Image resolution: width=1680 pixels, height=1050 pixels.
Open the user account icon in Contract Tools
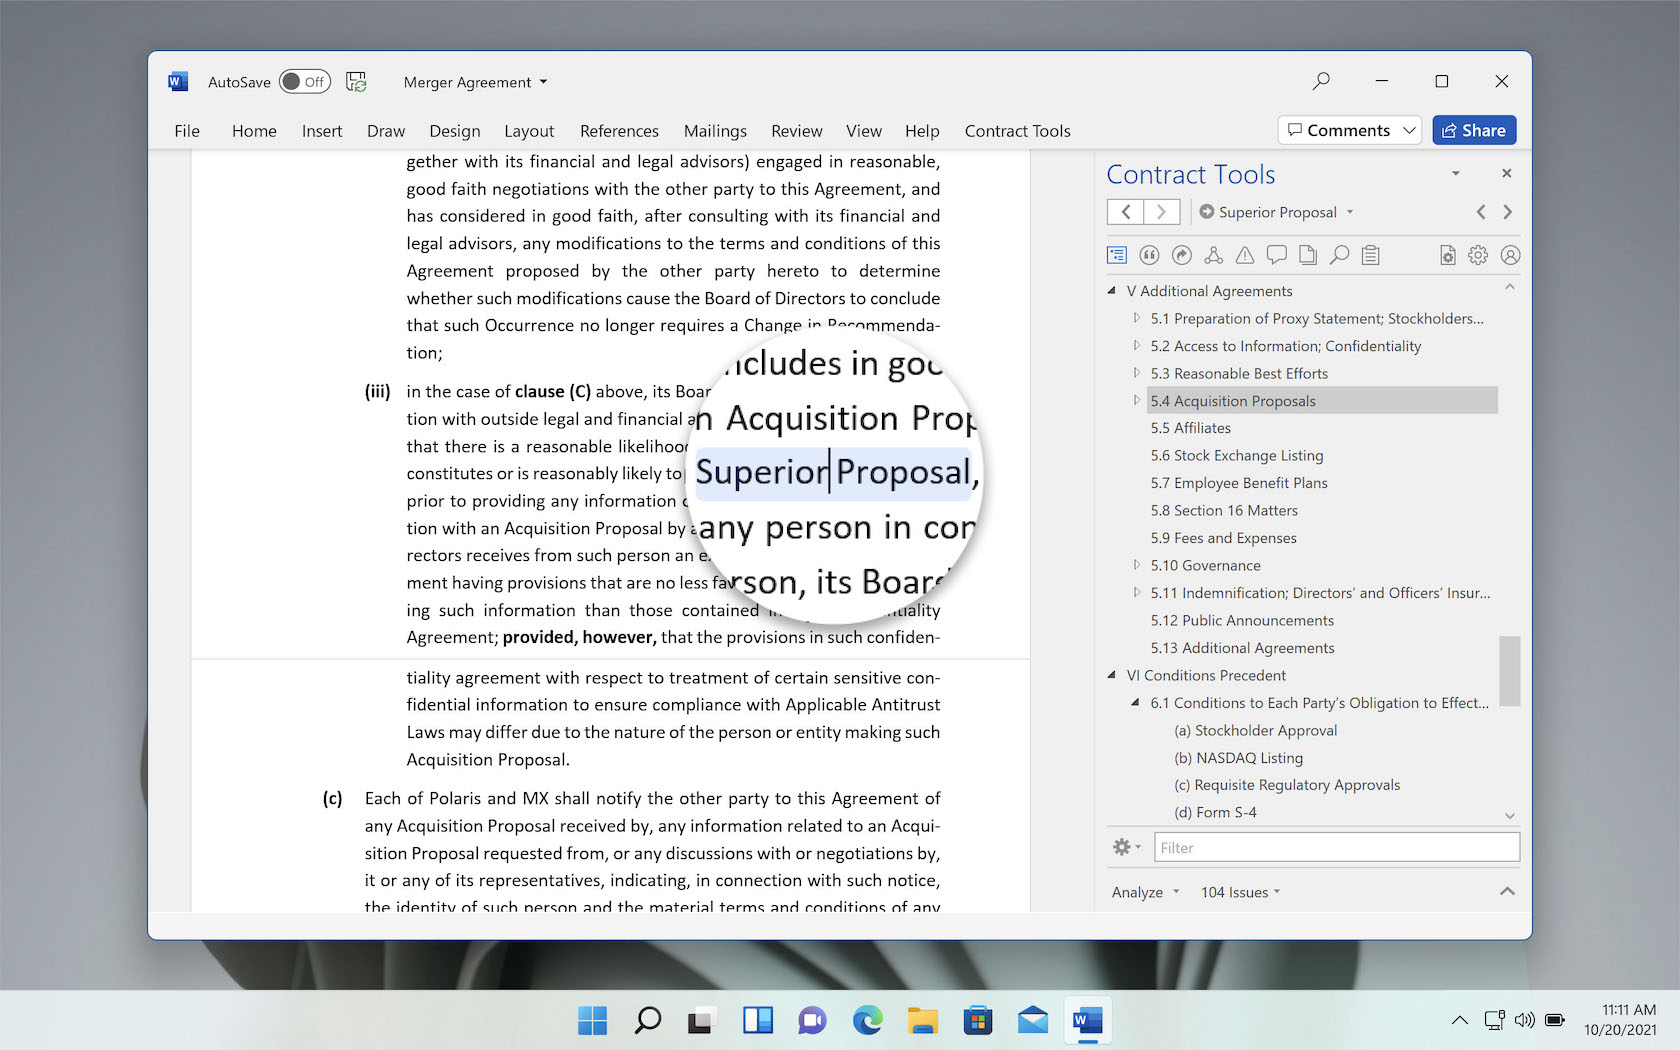pos(1510,255)
